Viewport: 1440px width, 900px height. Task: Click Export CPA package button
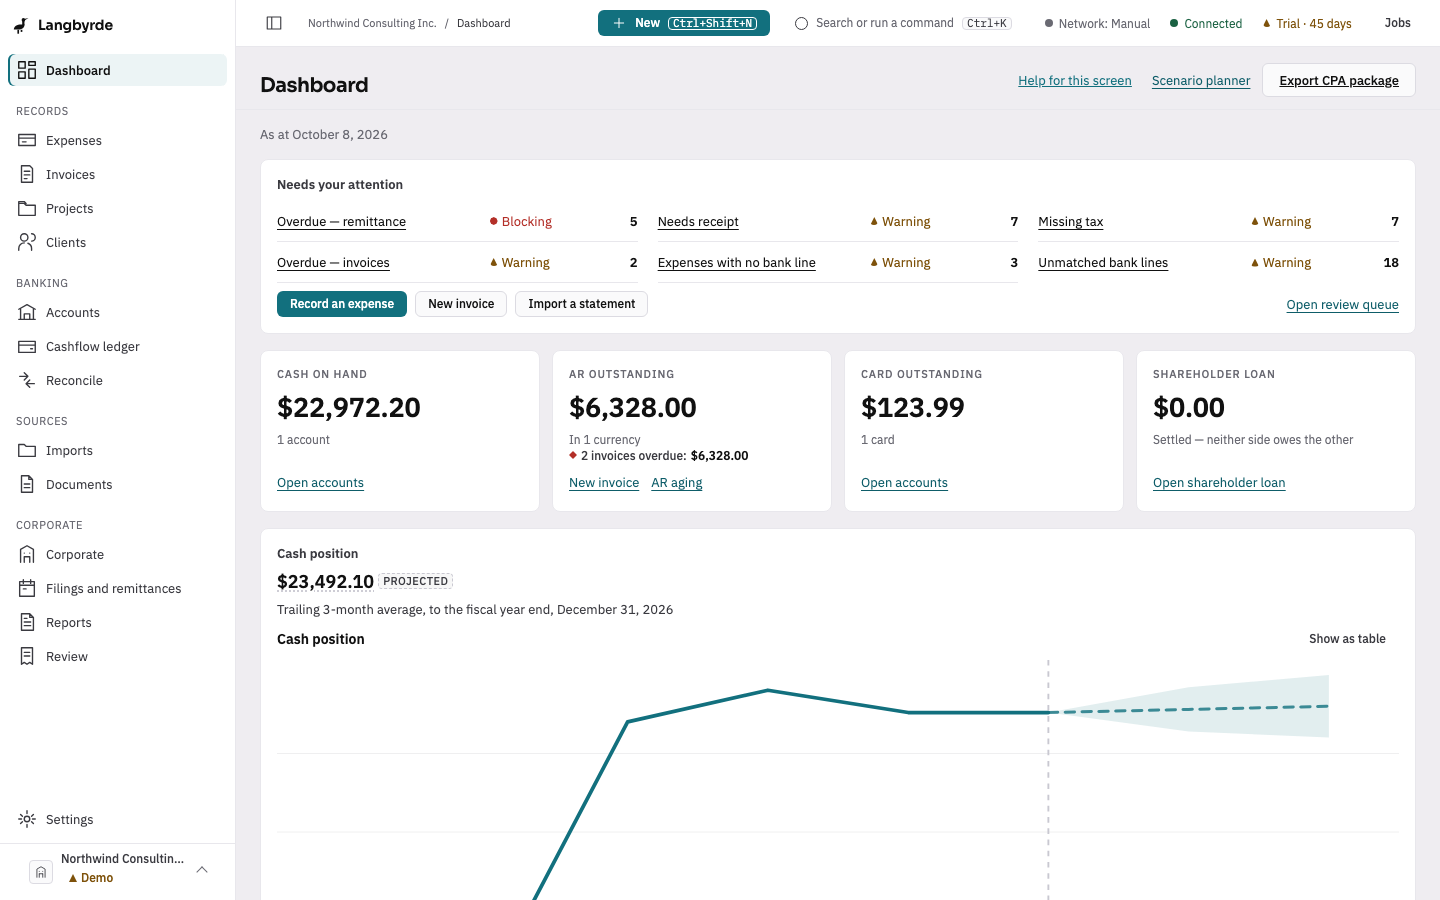(x=1338, y=80)
